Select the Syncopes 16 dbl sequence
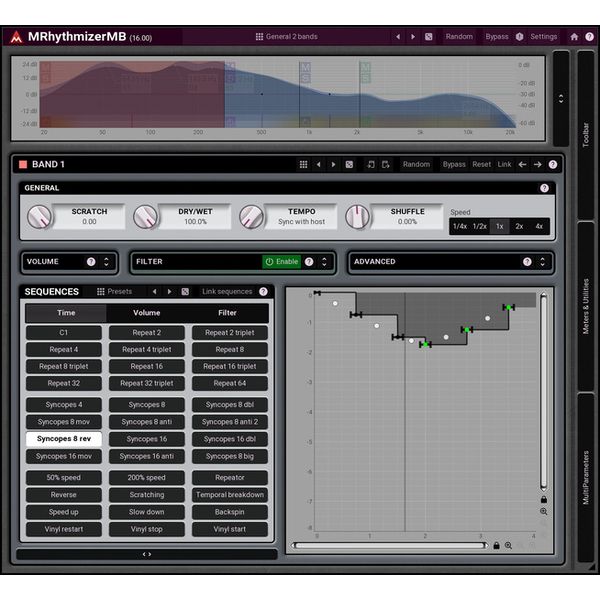 click(229, 439)
